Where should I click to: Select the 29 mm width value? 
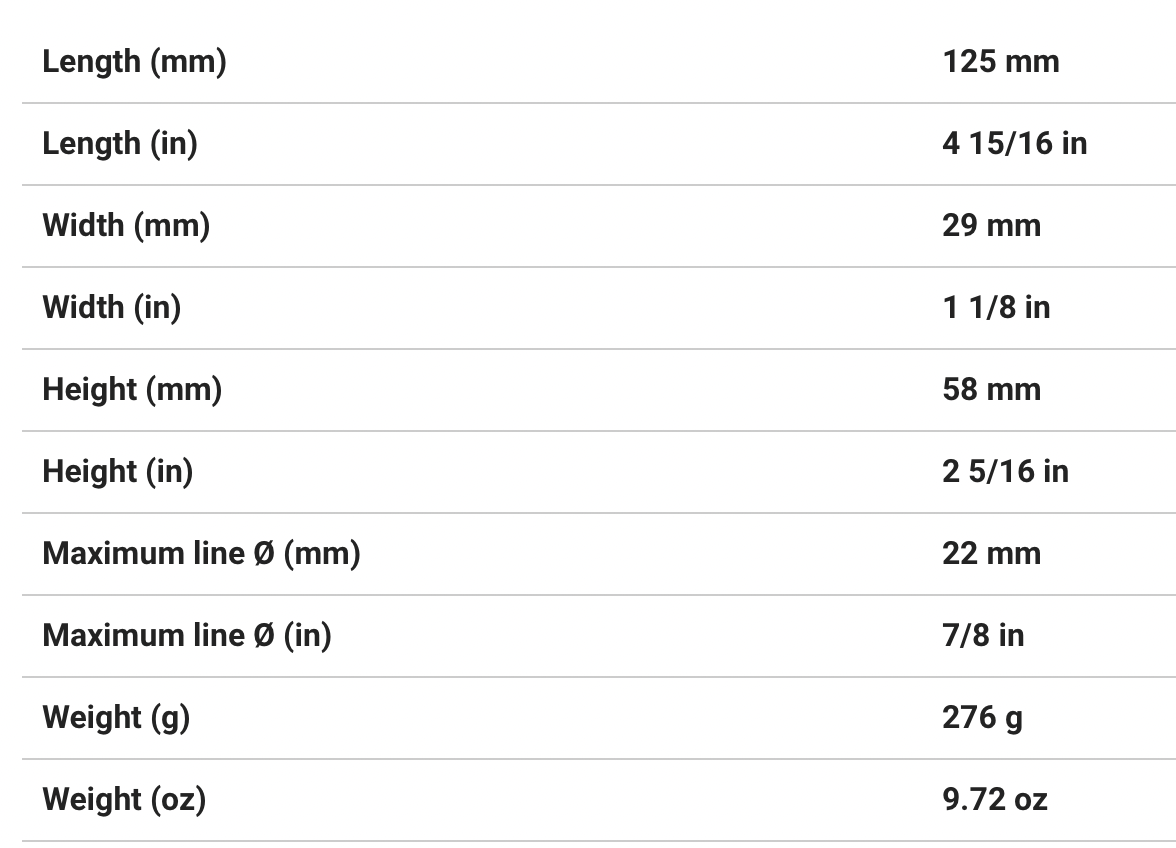pos(991,226)
